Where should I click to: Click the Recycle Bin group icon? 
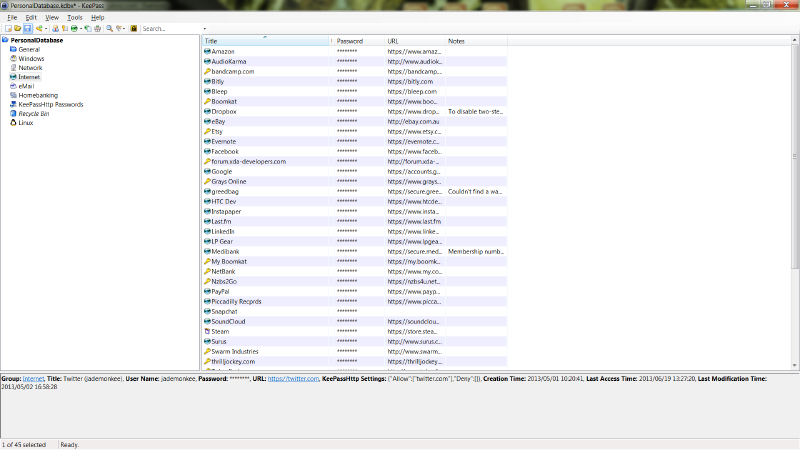tap(13, 114)
